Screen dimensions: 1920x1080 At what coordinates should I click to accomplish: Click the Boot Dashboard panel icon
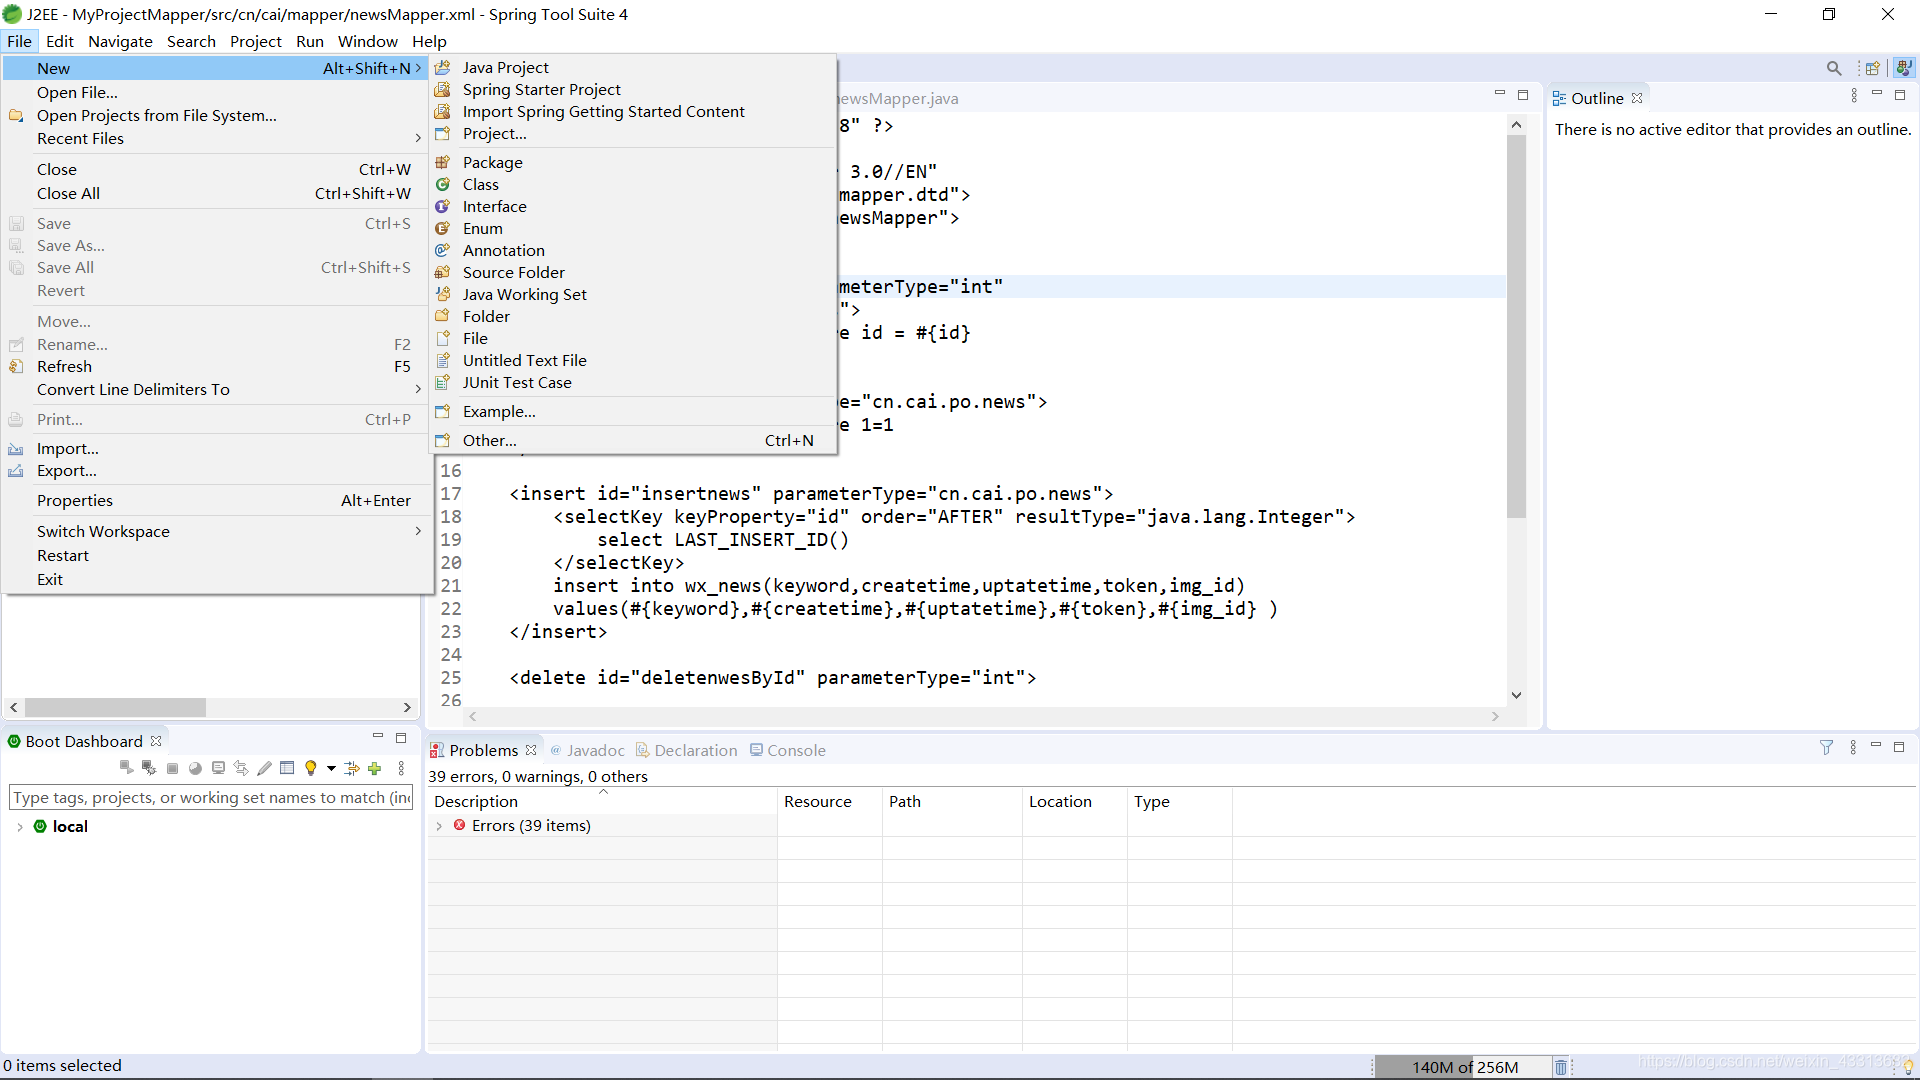point(15,741)
